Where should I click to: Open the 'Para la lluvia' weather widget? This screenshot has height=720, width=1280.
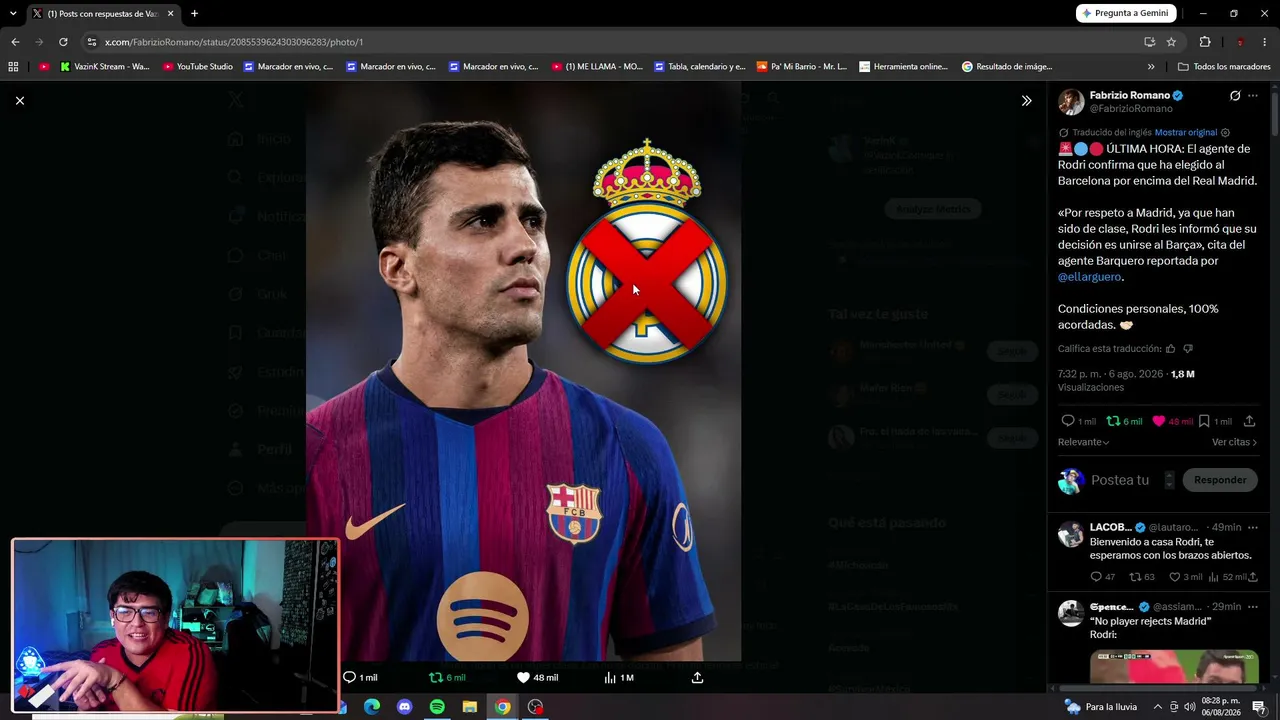1101,707
